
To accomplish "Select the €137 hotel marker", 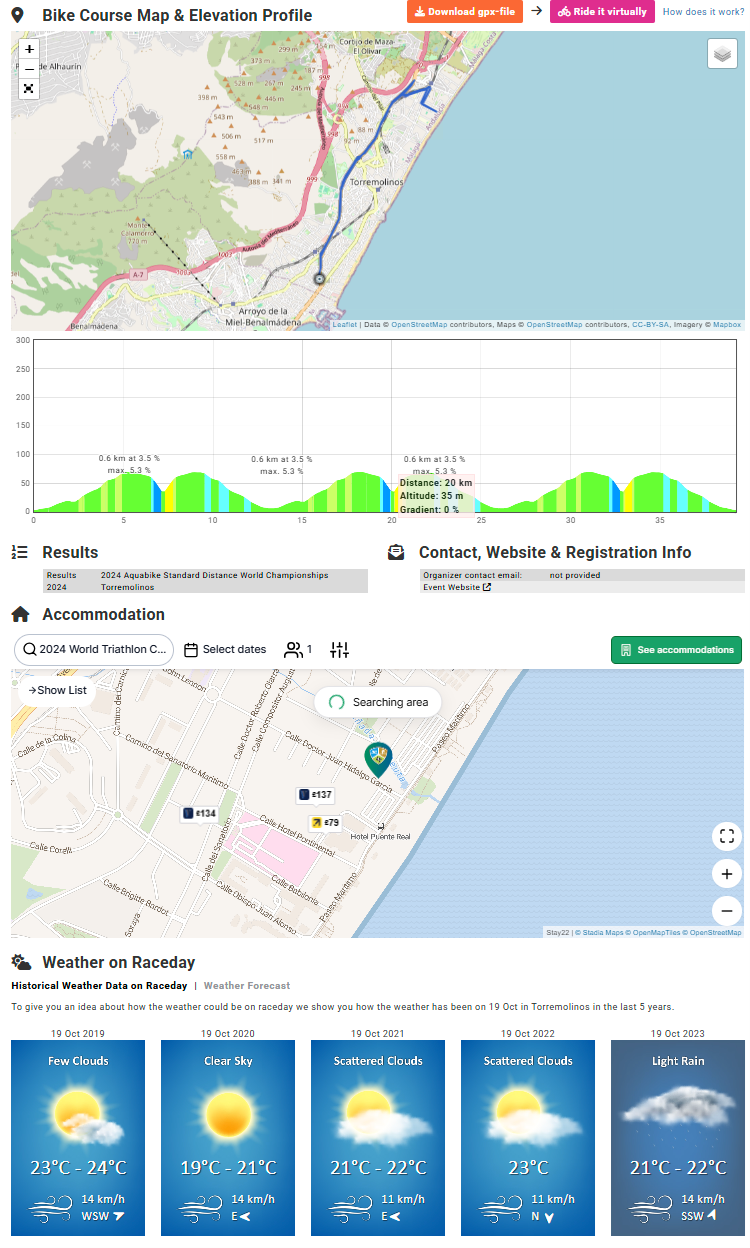I will [x=315, y=795].
